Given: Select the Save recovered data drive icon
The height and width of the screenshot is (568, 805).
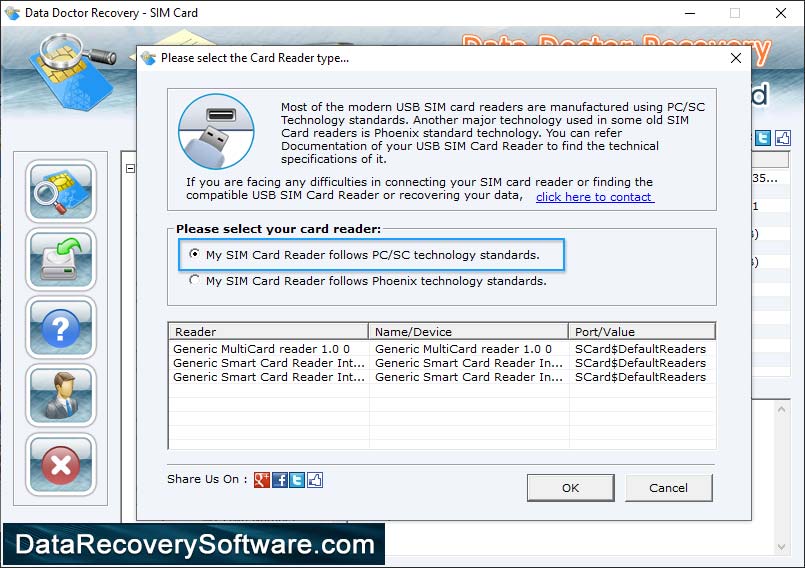Looking at the screenshot, I should 61,259.
